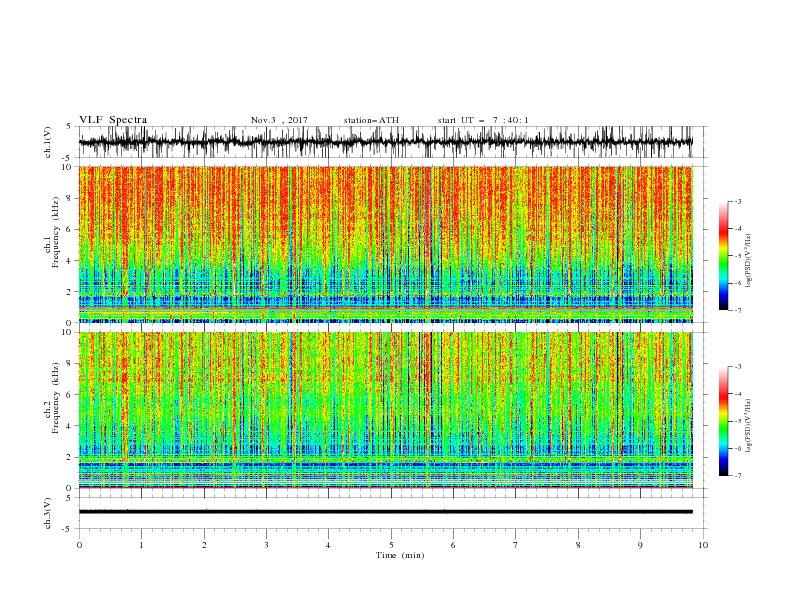Click time axis tick label '0'

pyautogui.click(x=79, y=545)
